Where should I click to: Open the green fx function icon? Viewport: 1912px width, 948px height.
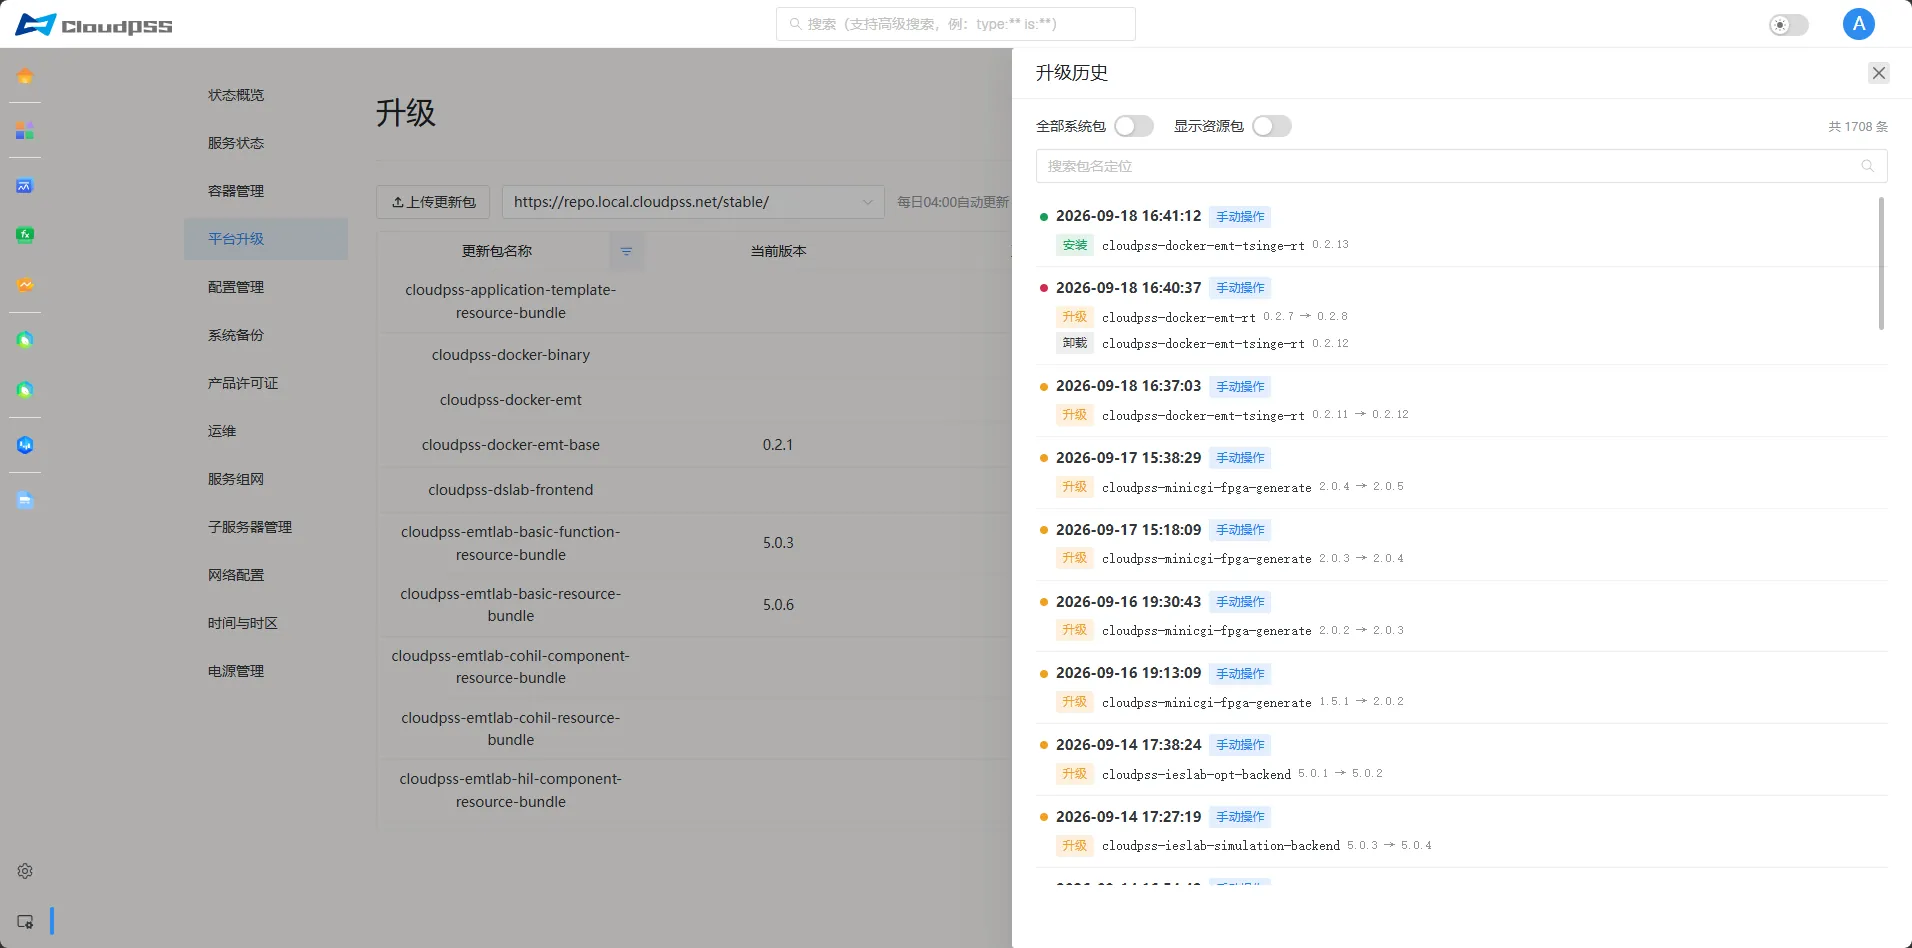click(25, 235)
